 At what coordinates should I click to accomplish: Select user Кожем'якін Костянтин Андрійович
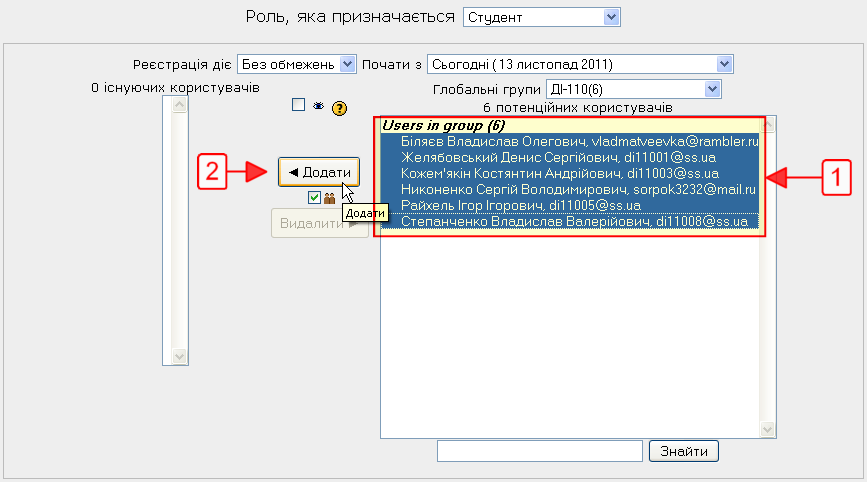[x=570, y=174]
